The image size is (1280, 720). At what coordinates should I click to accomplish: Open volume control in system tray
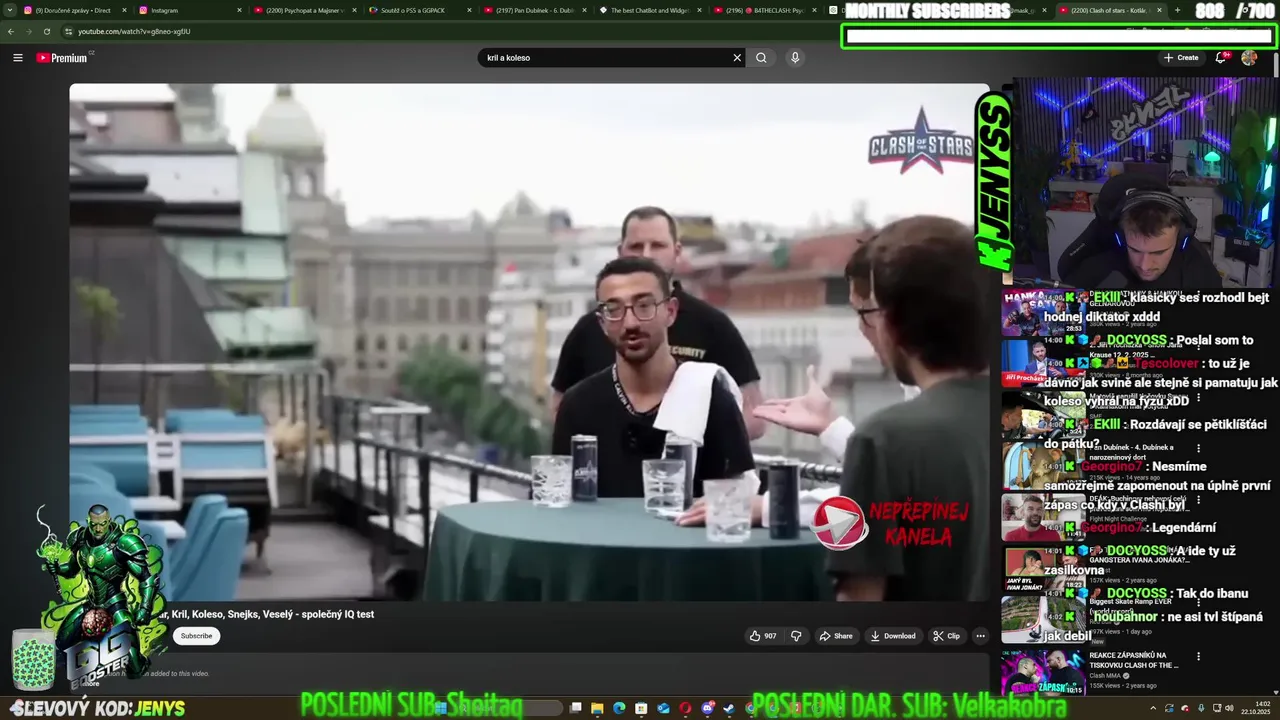[x=1229, y=708]
